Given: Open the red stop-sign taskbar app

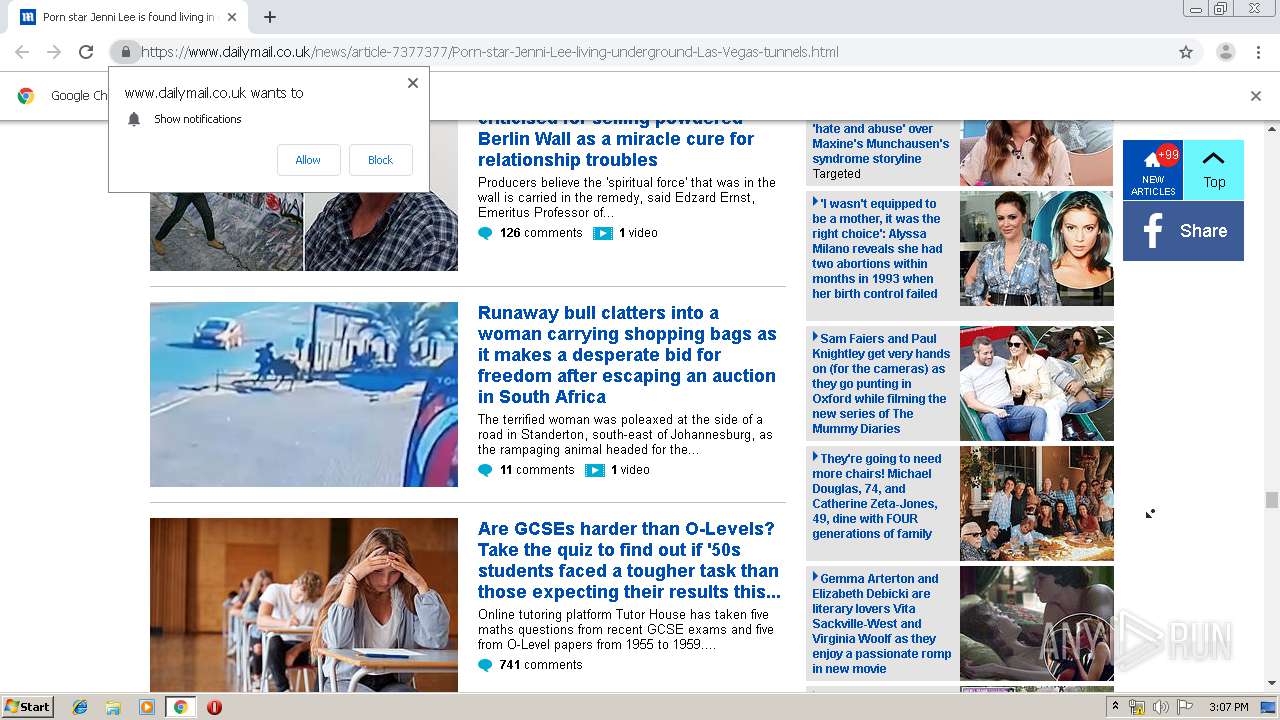Looking at the screenshot, I should pyautogui.click(x=214, y=707).
